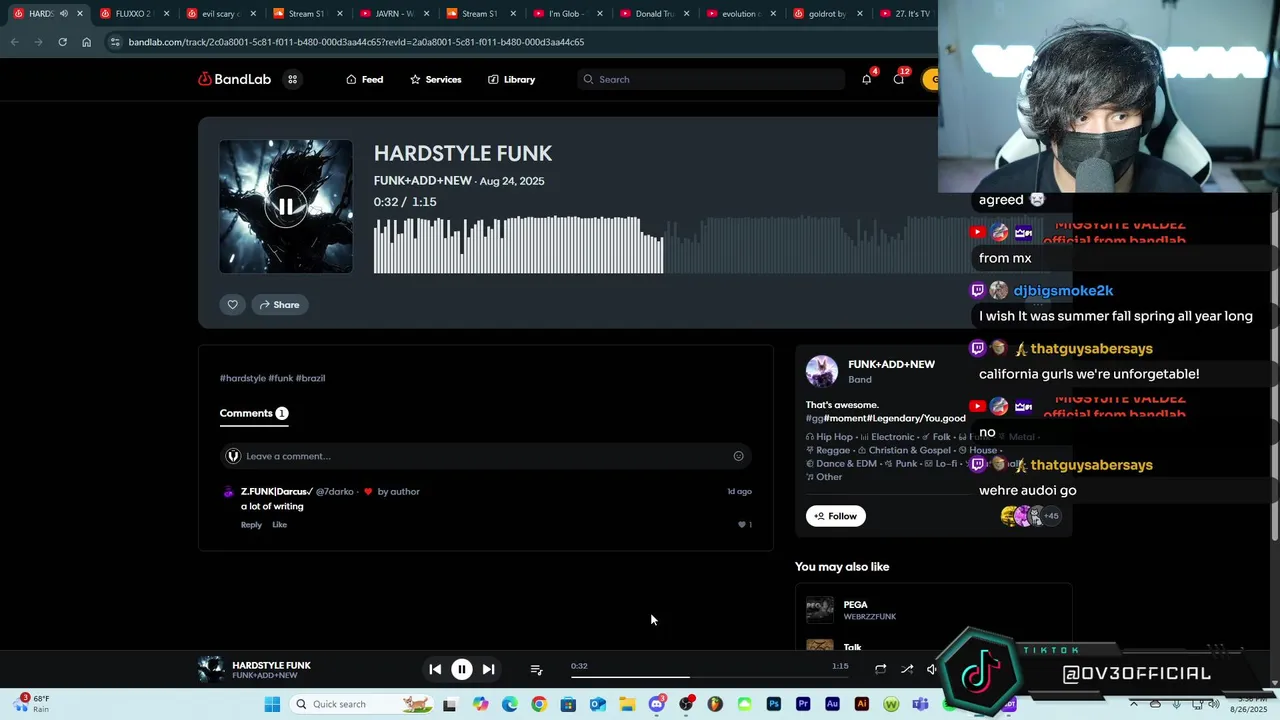Viewport: 1280px width, 720px height.
Task: Open File Explorer from the taskbar
Action: coord(627,704)
